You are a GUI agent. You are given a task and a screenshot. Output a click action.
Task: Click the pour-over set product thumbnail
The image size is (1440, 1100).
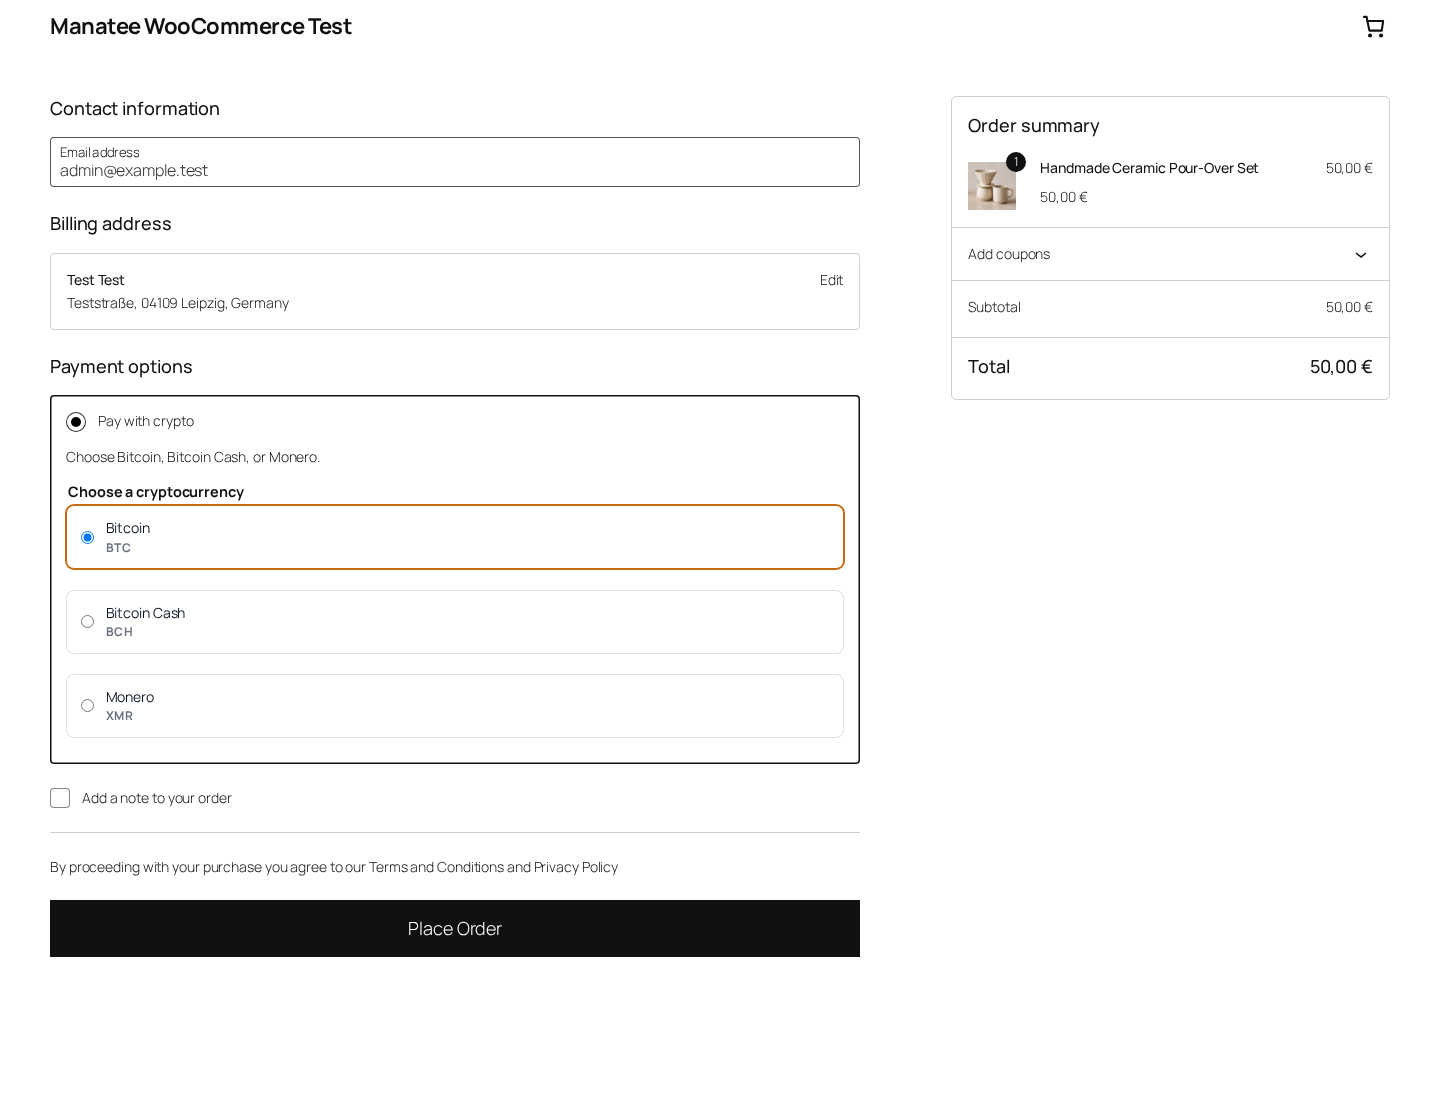[992, 186]
